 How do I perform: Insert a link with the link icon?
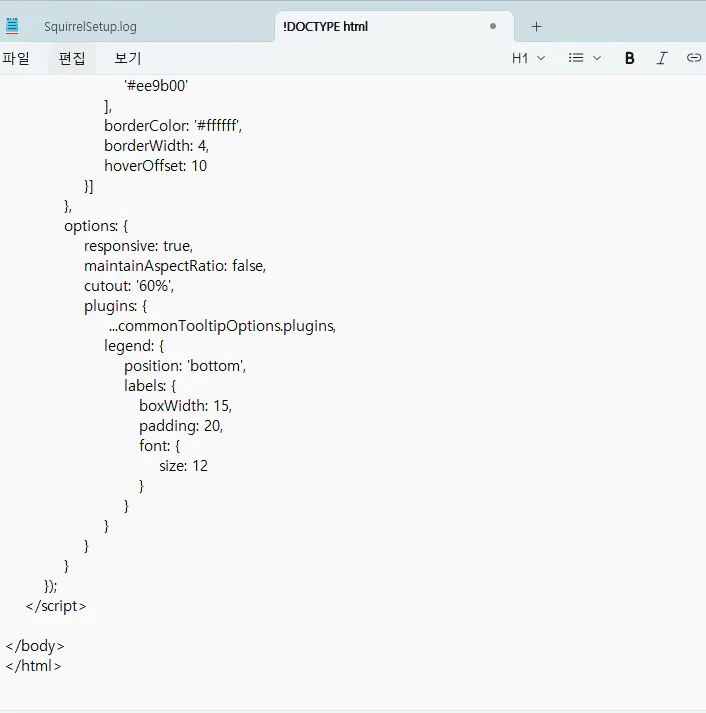click(x=694, y=58)
